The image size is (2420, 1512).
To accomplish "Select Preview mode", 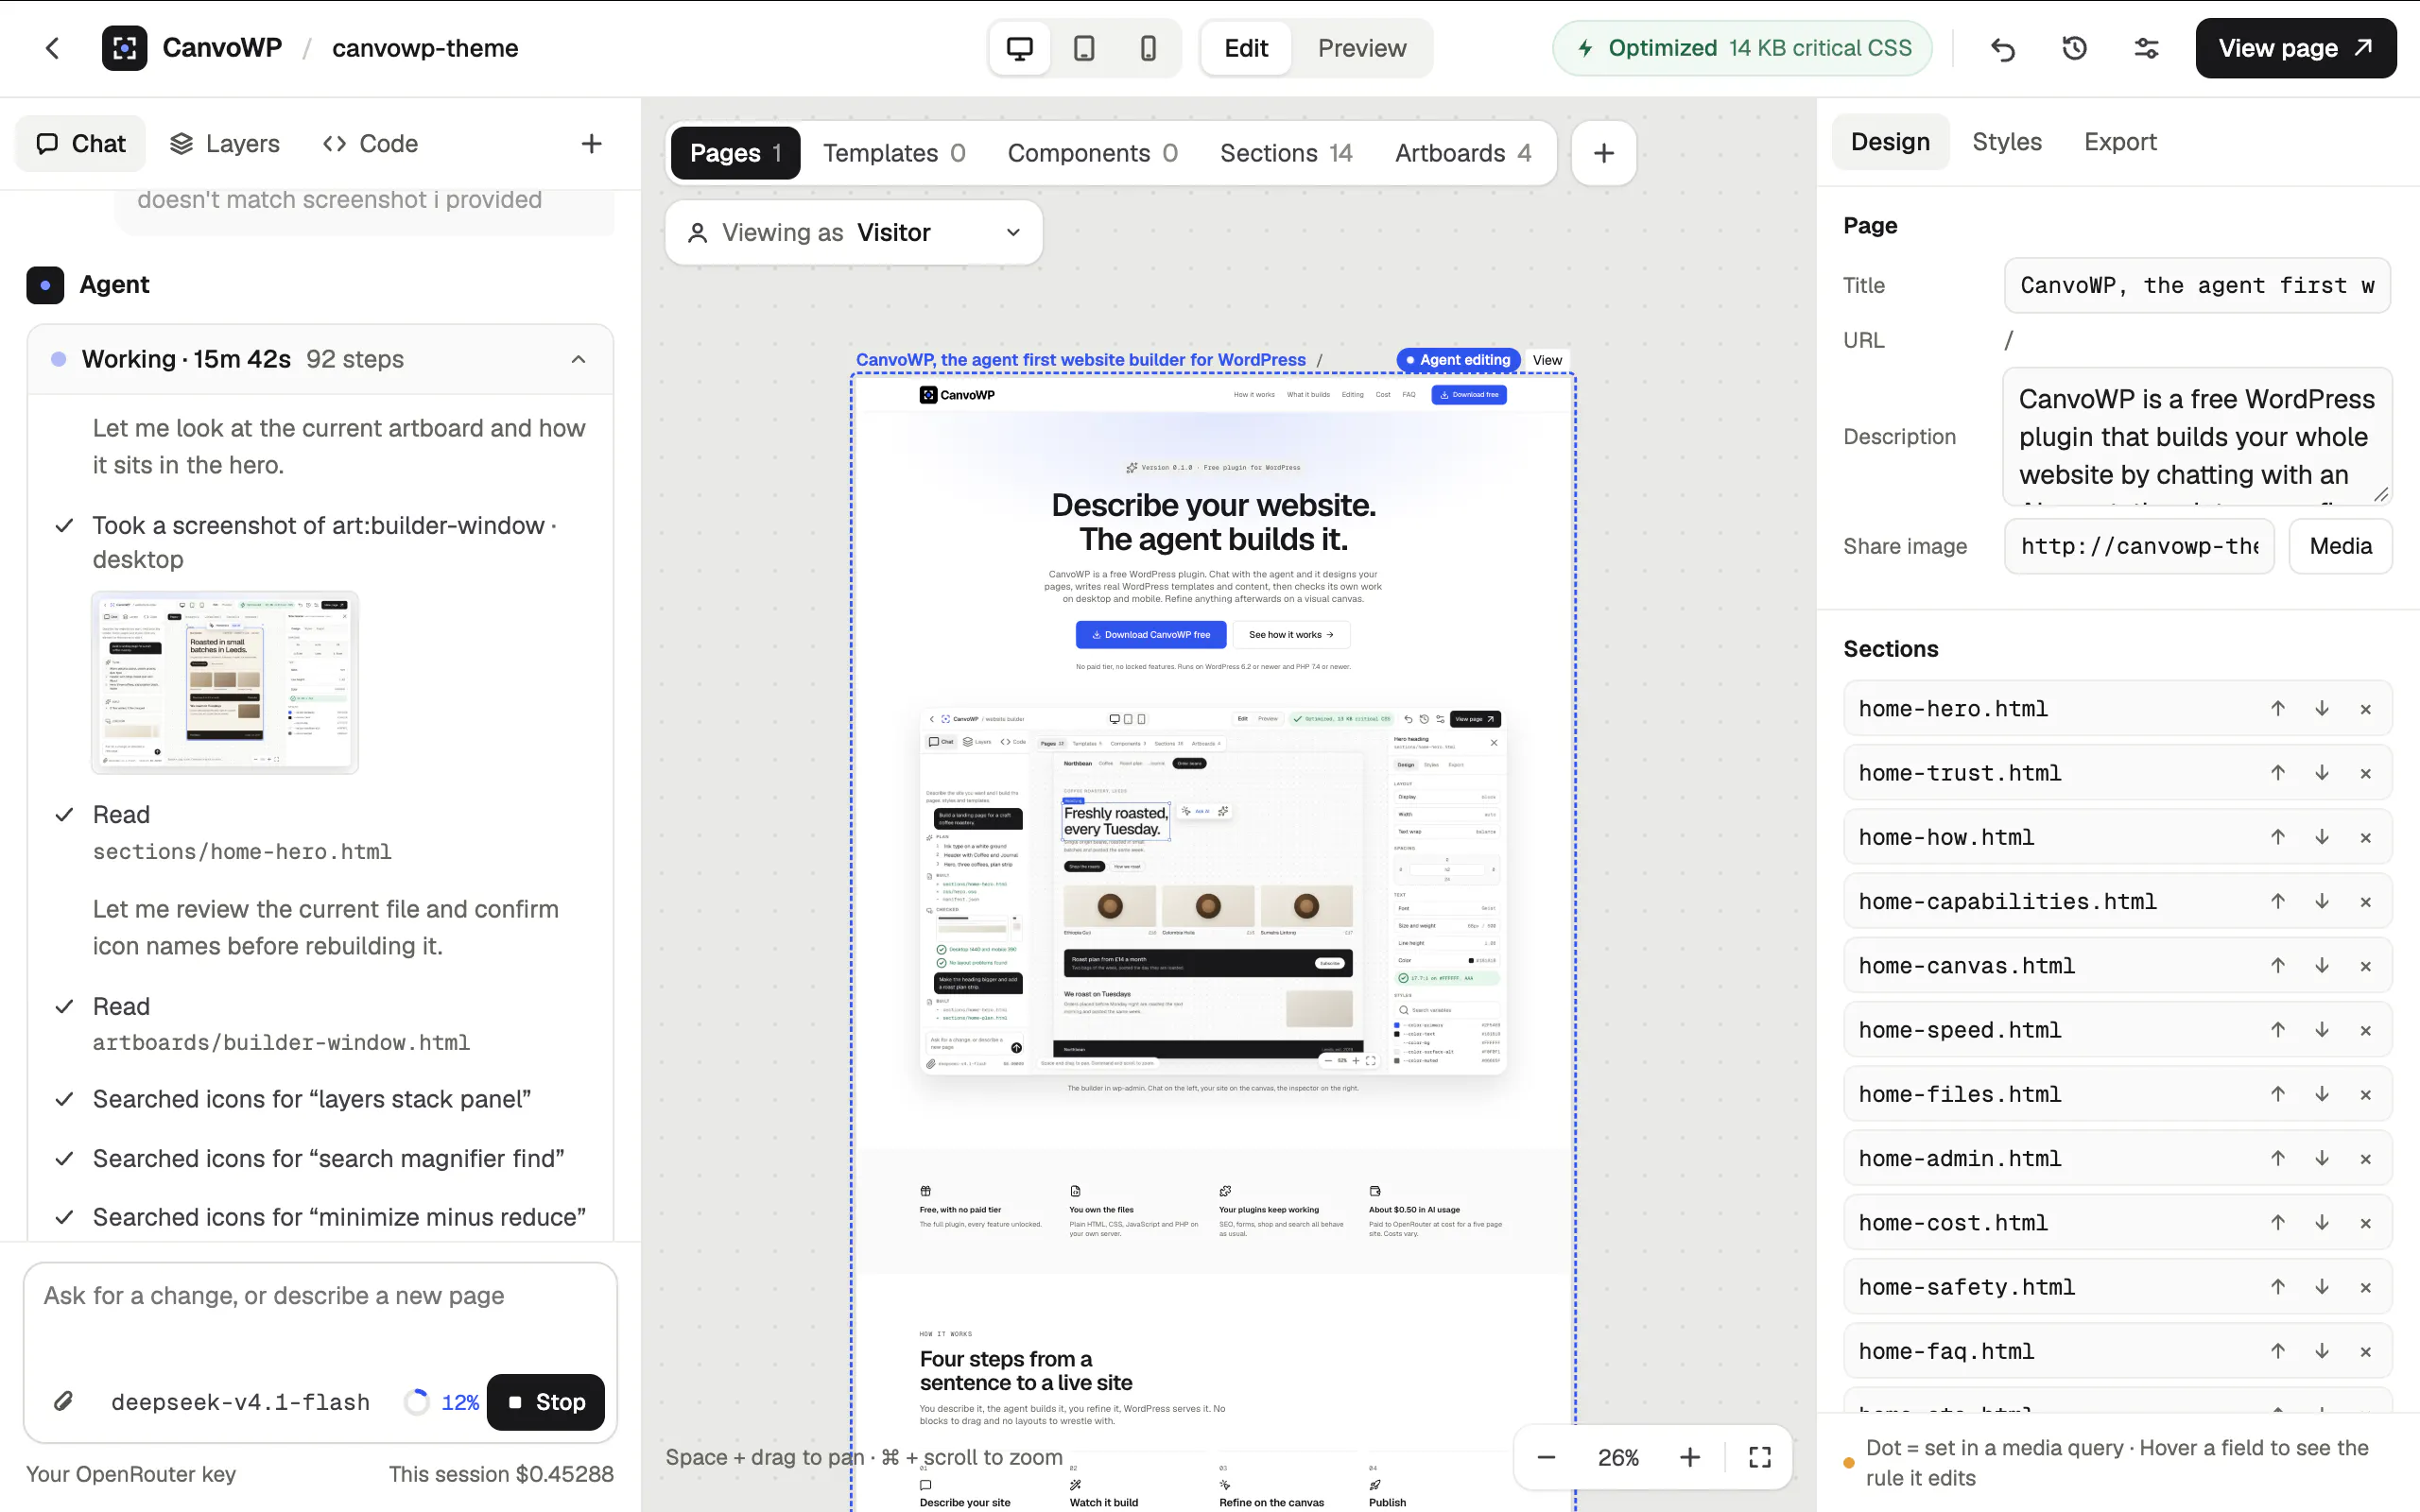I will 1362,48.
